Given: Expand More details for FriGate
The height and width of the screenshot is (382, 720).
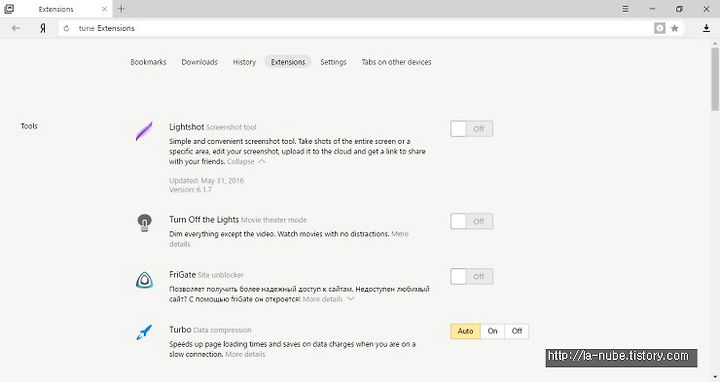Looking at the screenshot, I should pos(328,299).
